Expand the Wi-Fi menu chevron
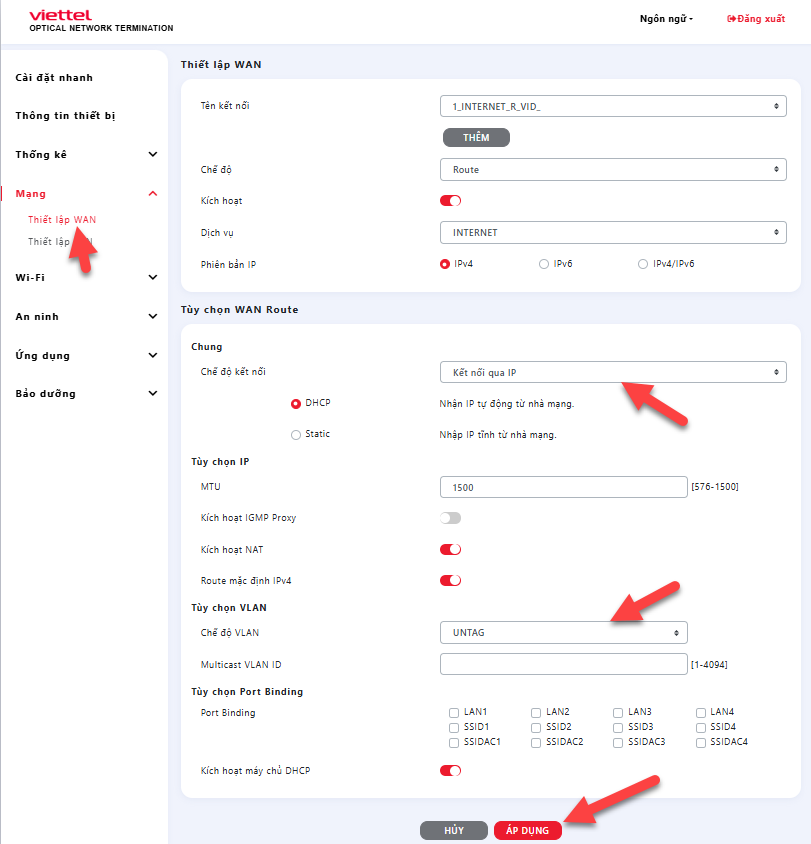Image resolution: width=811 pixels, height=844 pixels. [153, 278]
